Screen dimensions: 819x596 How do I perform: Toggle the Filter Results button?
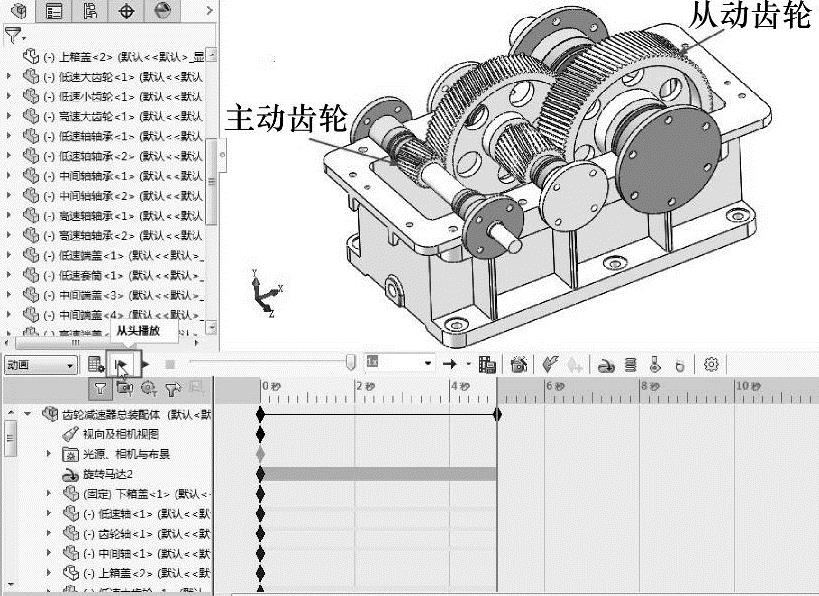point(196,388)
